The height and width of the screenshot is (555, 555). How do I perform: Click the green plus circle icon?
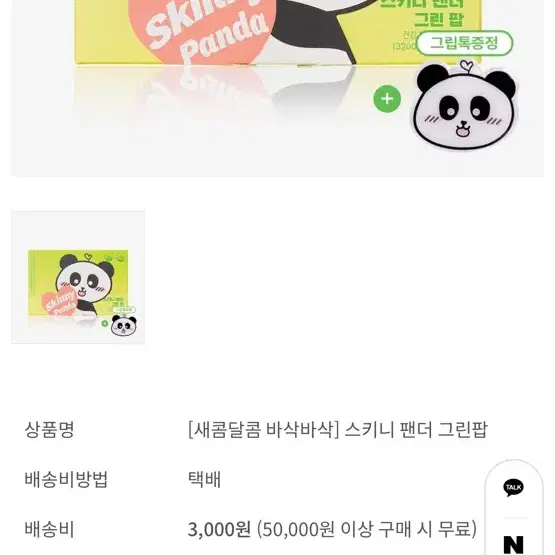(x=387, y=99)
